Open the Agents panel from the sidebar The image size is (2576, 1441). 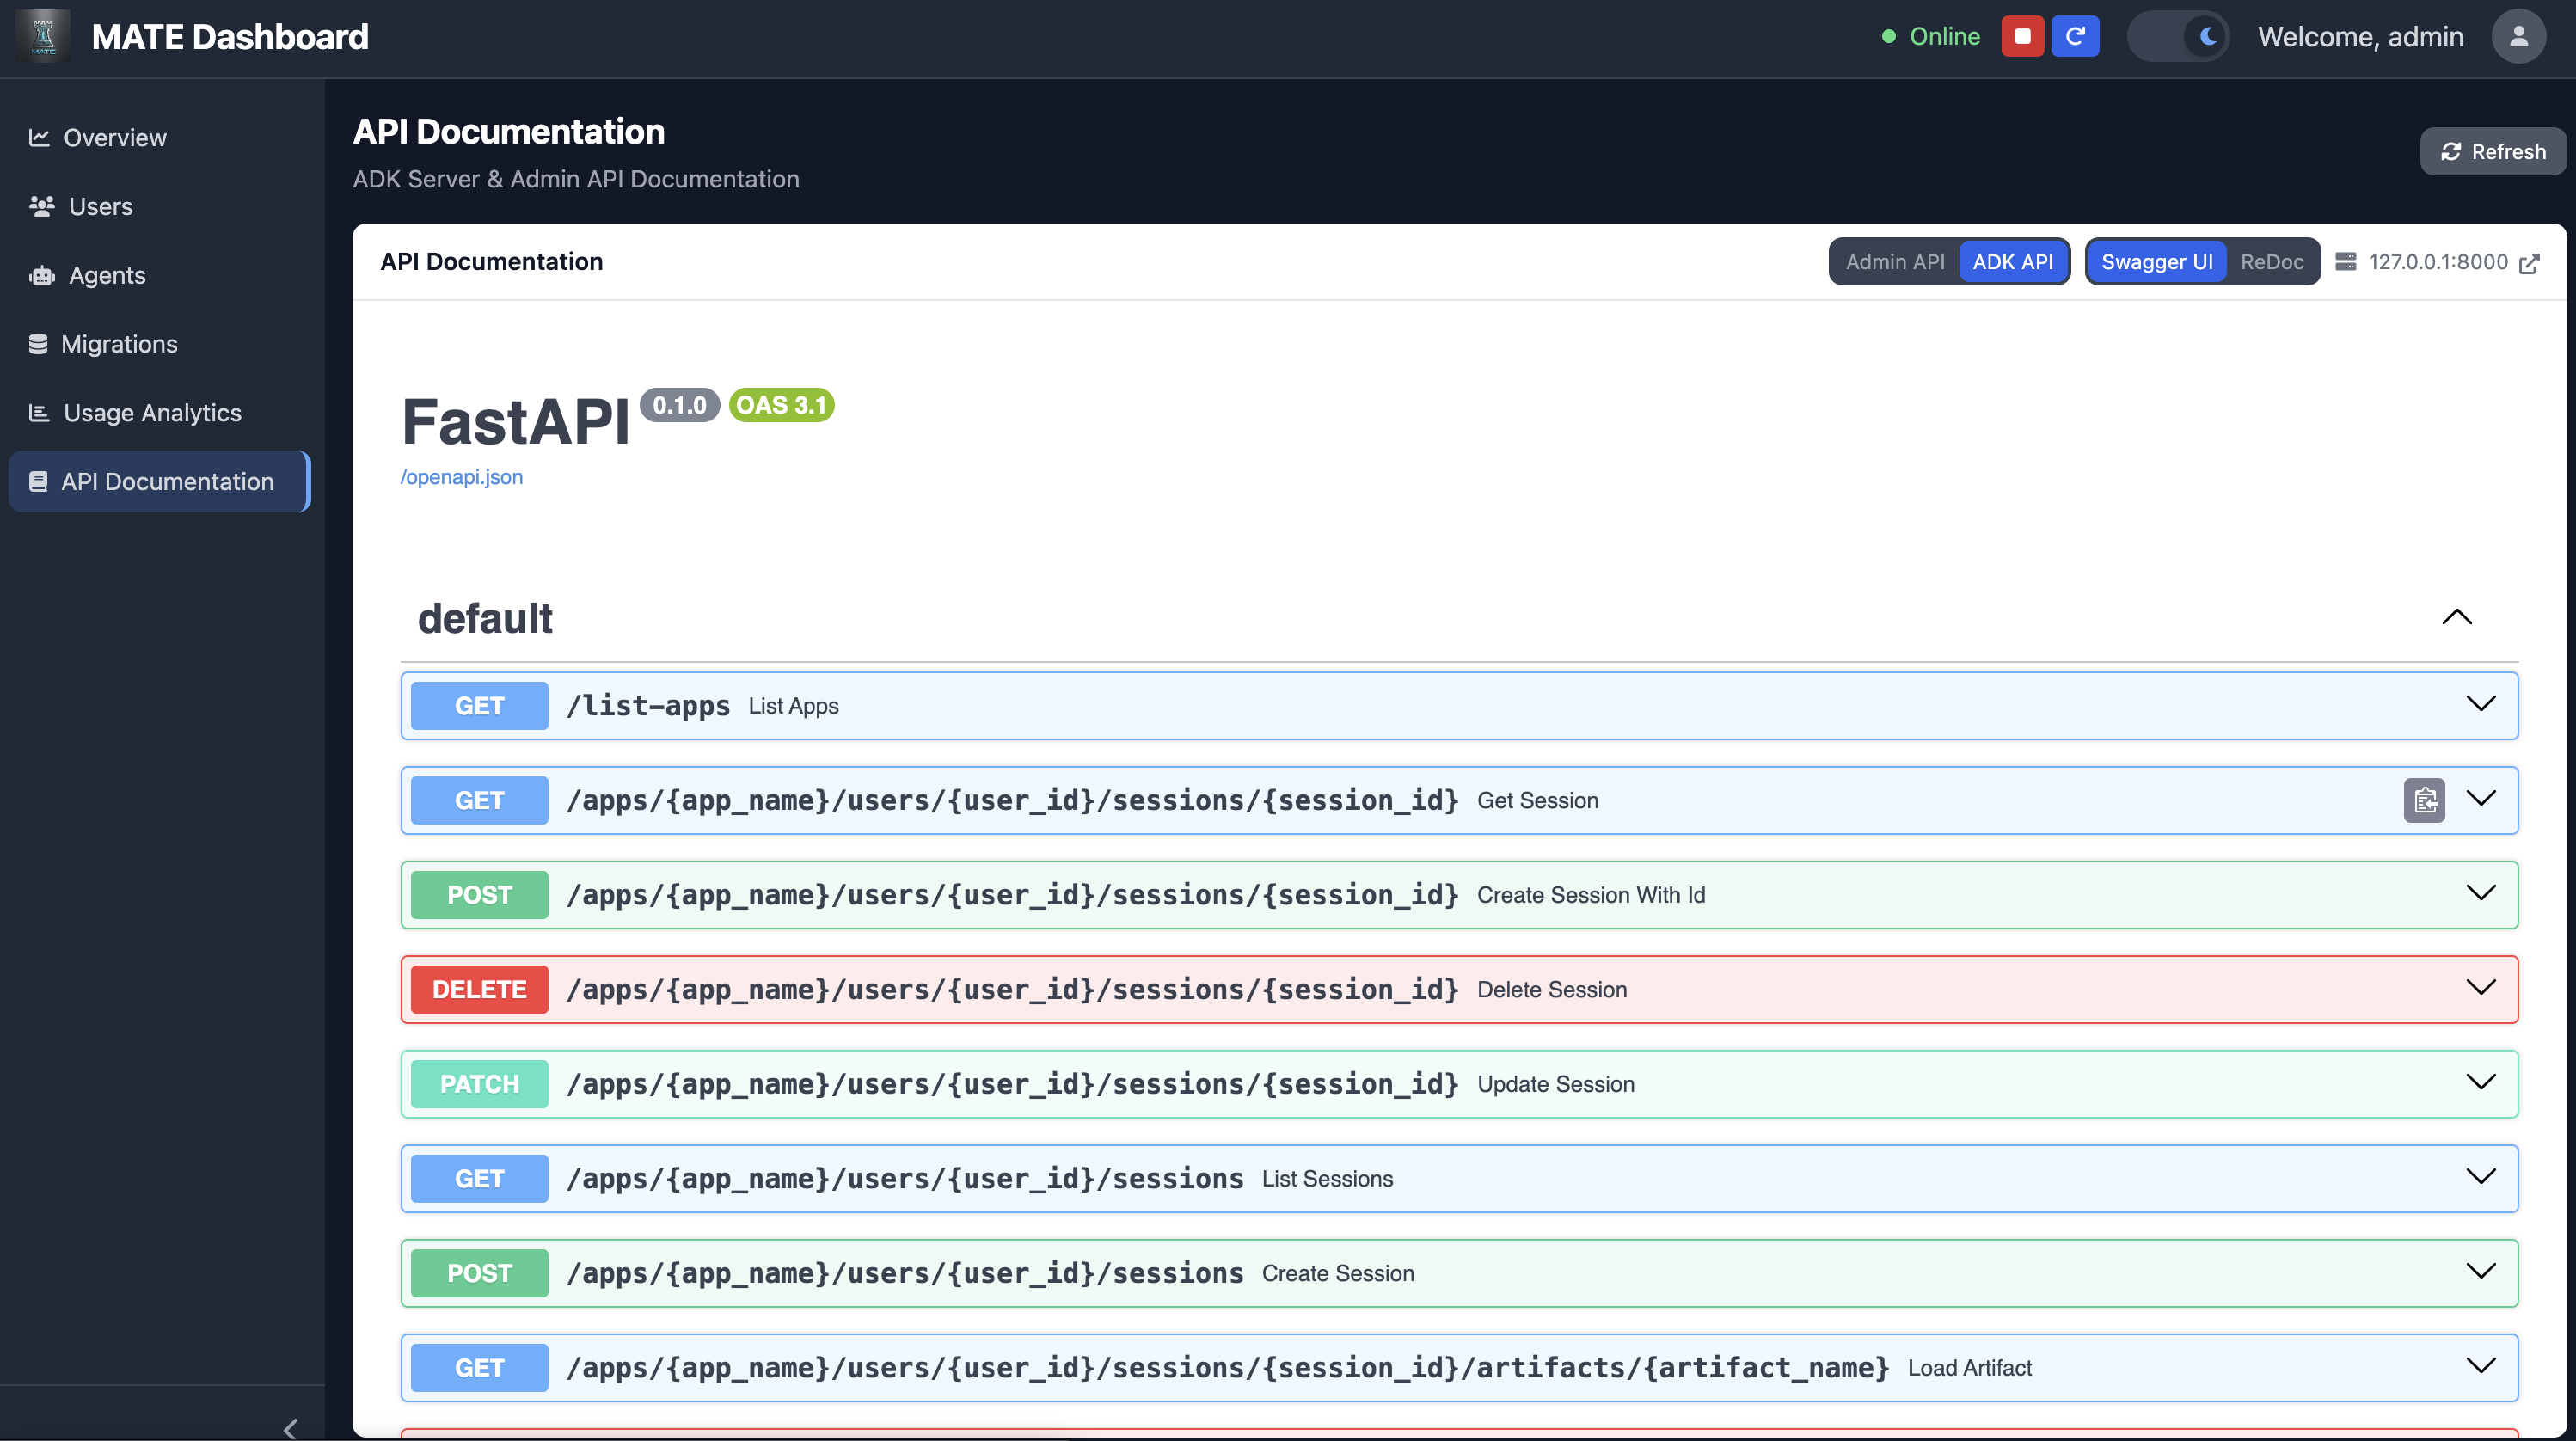[x=106, y=275]
